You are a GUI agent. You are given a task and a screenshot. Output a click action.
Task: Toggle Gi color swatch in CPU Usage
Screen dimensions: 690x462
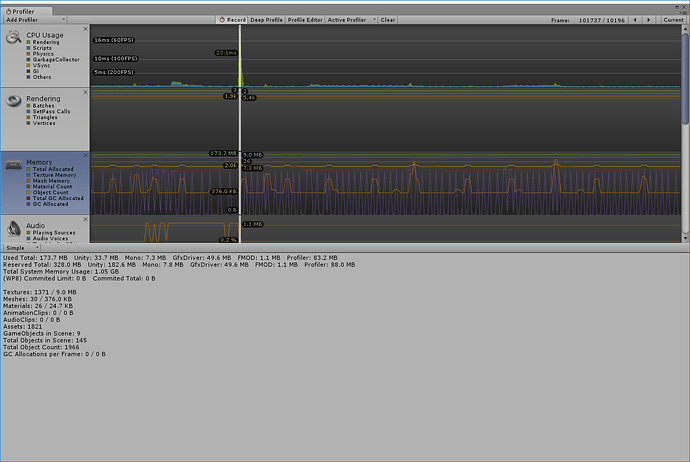29,71
